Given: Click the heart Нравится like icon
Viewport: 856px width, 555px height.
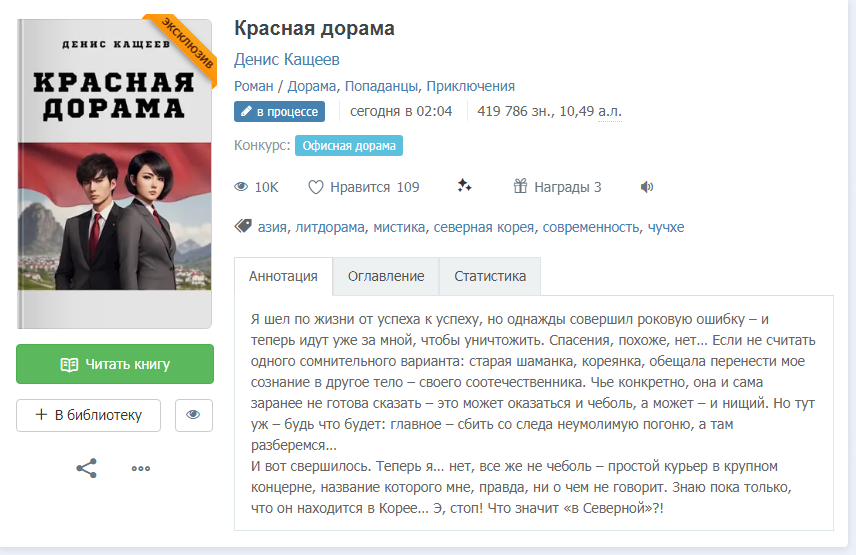Looking at the screenshot, I should 316,187.
